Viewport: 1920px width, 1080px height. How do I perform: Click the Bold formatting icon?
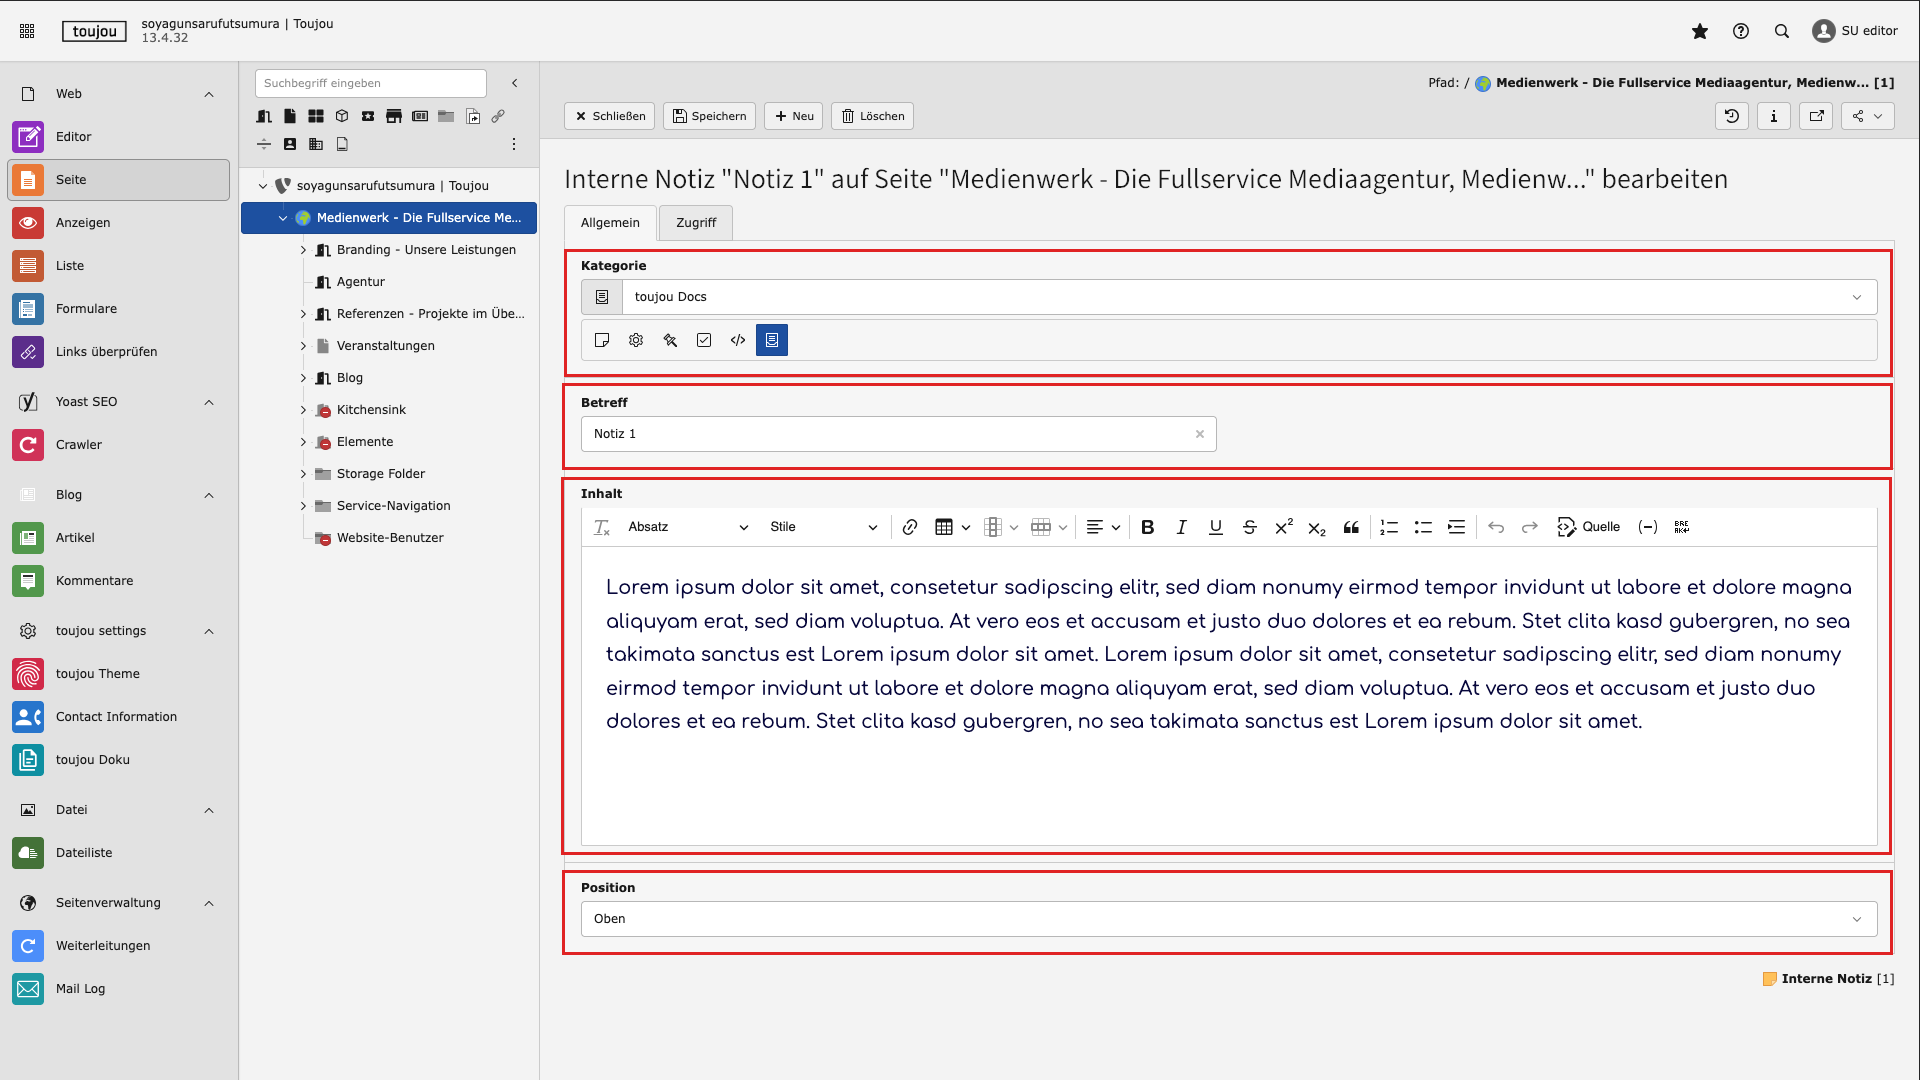[1148, 527]
